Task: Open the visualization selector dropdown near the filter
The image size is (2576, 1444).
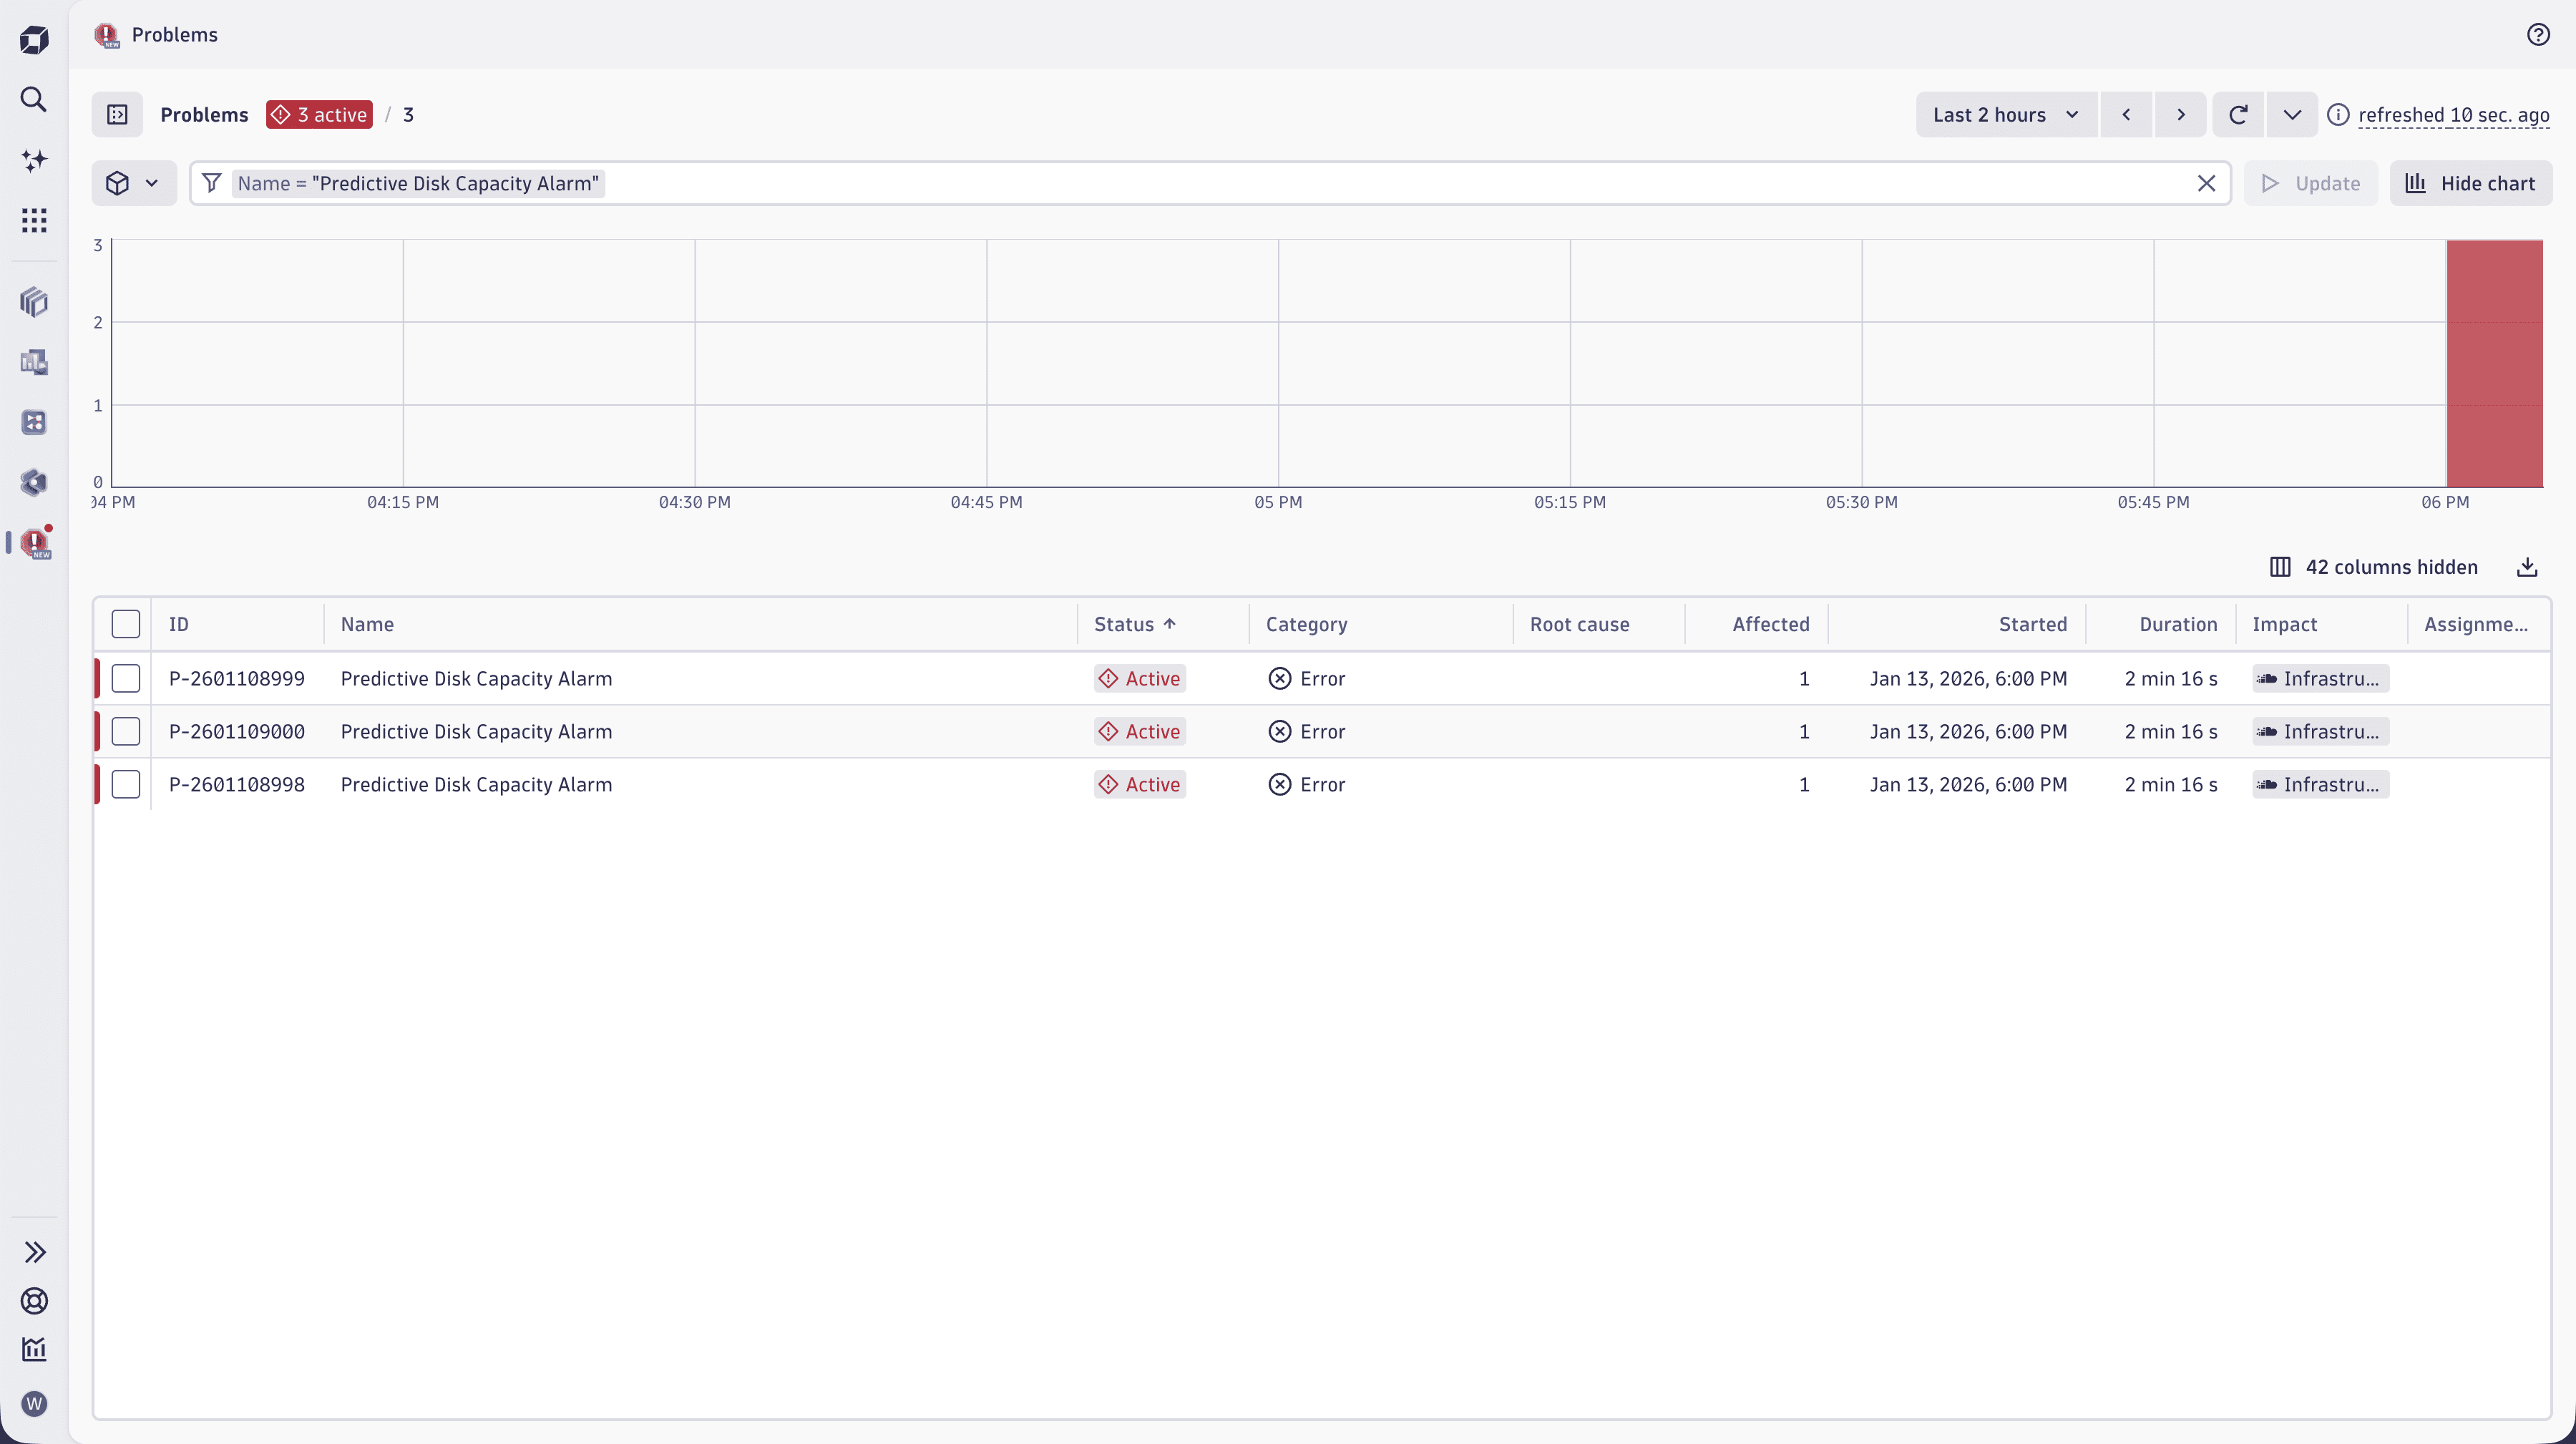Action: [x=134, y=183]
